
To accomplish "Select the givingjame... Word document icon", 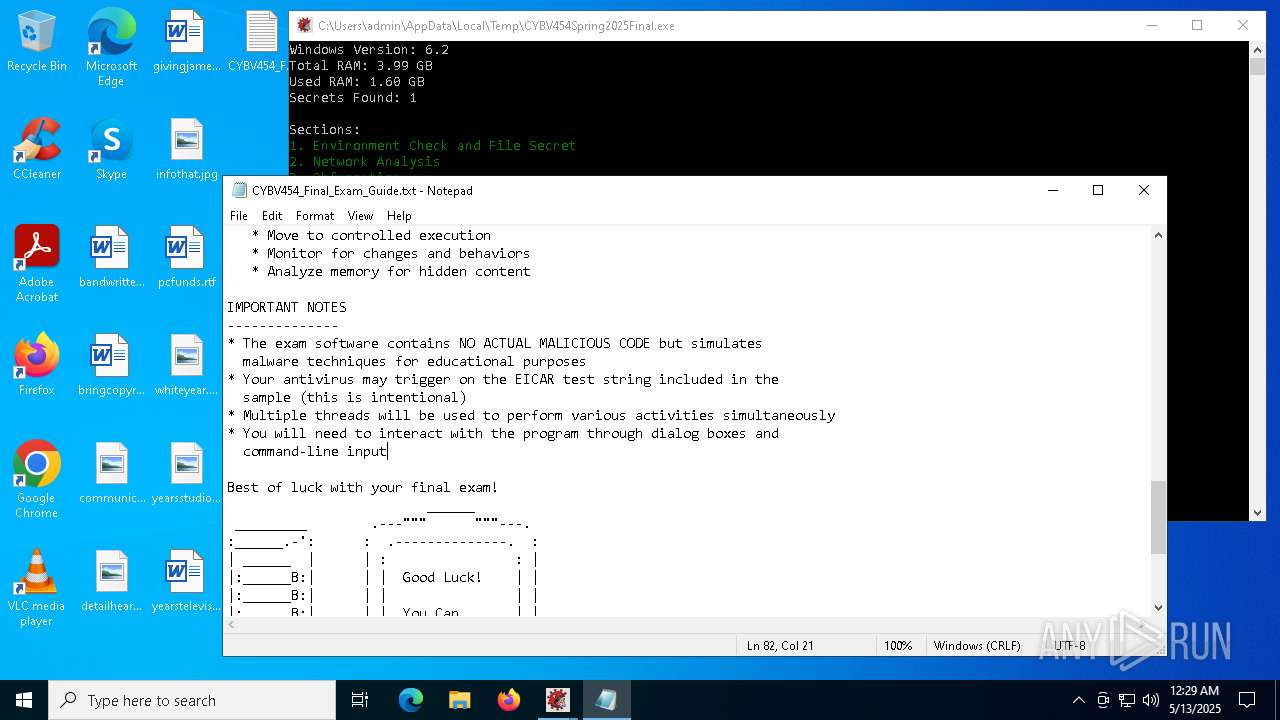I will pyautogui.click(x=186, y=41).
